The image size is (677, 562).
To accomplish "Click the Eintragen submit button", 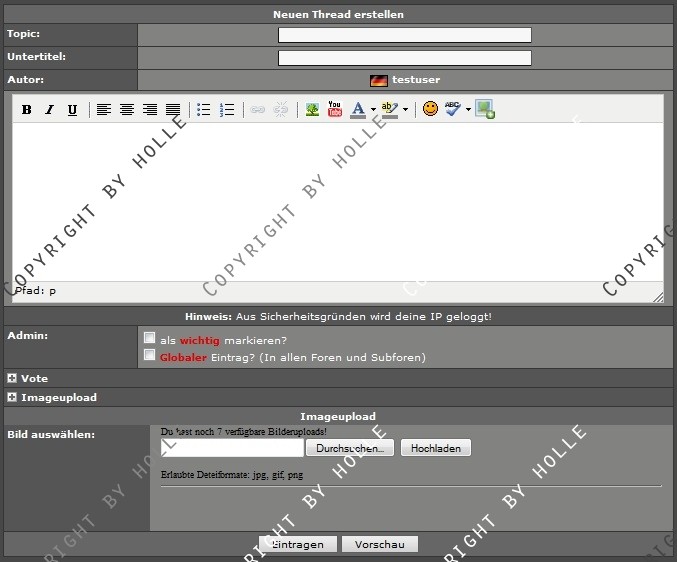I will 296,545.
